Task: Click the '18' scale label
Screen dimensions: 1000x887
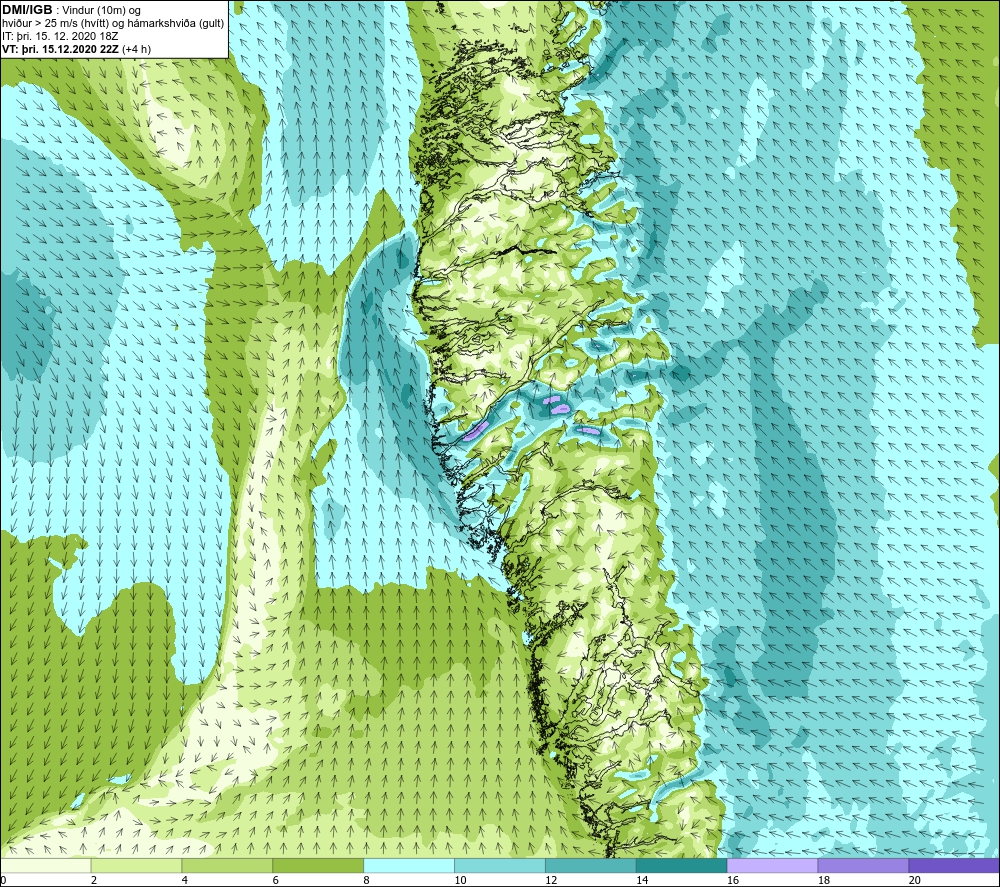Action: click(x=824, y=880)
